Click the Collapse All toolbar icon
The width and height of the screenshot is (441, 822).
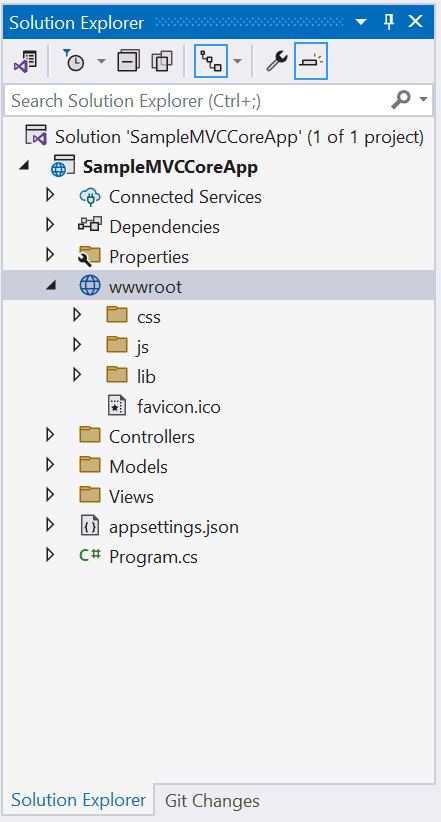[x=128, y=61]
